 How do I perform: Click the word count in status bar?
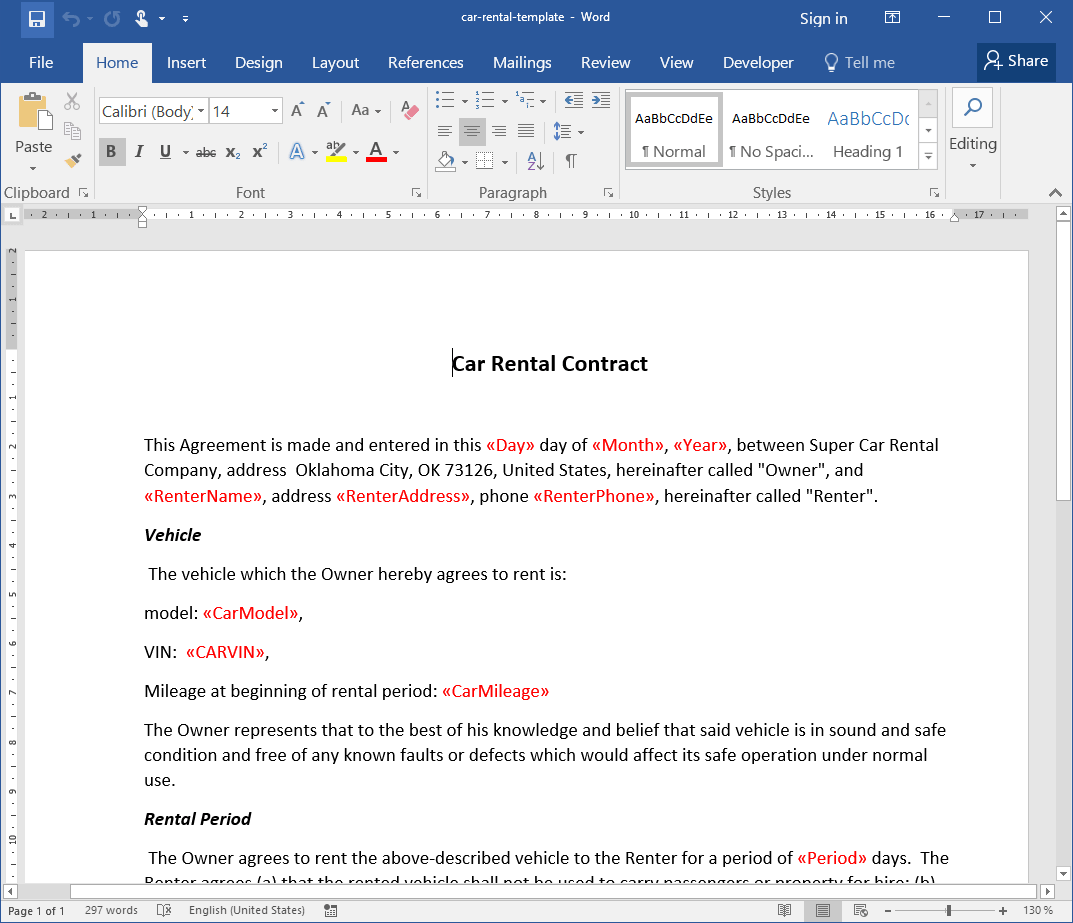[x=111, y=910]
